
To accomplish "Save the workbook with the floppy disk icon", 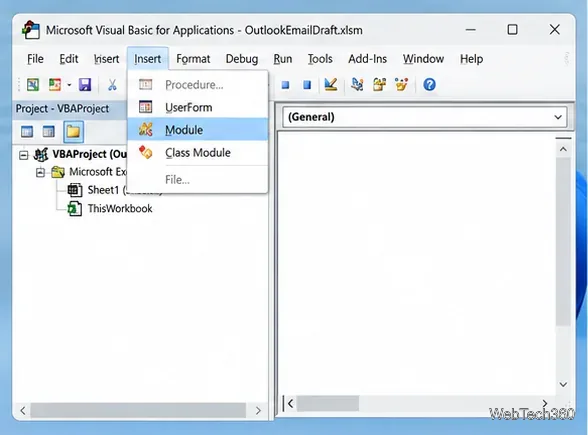I will click(x=85, y=85).
